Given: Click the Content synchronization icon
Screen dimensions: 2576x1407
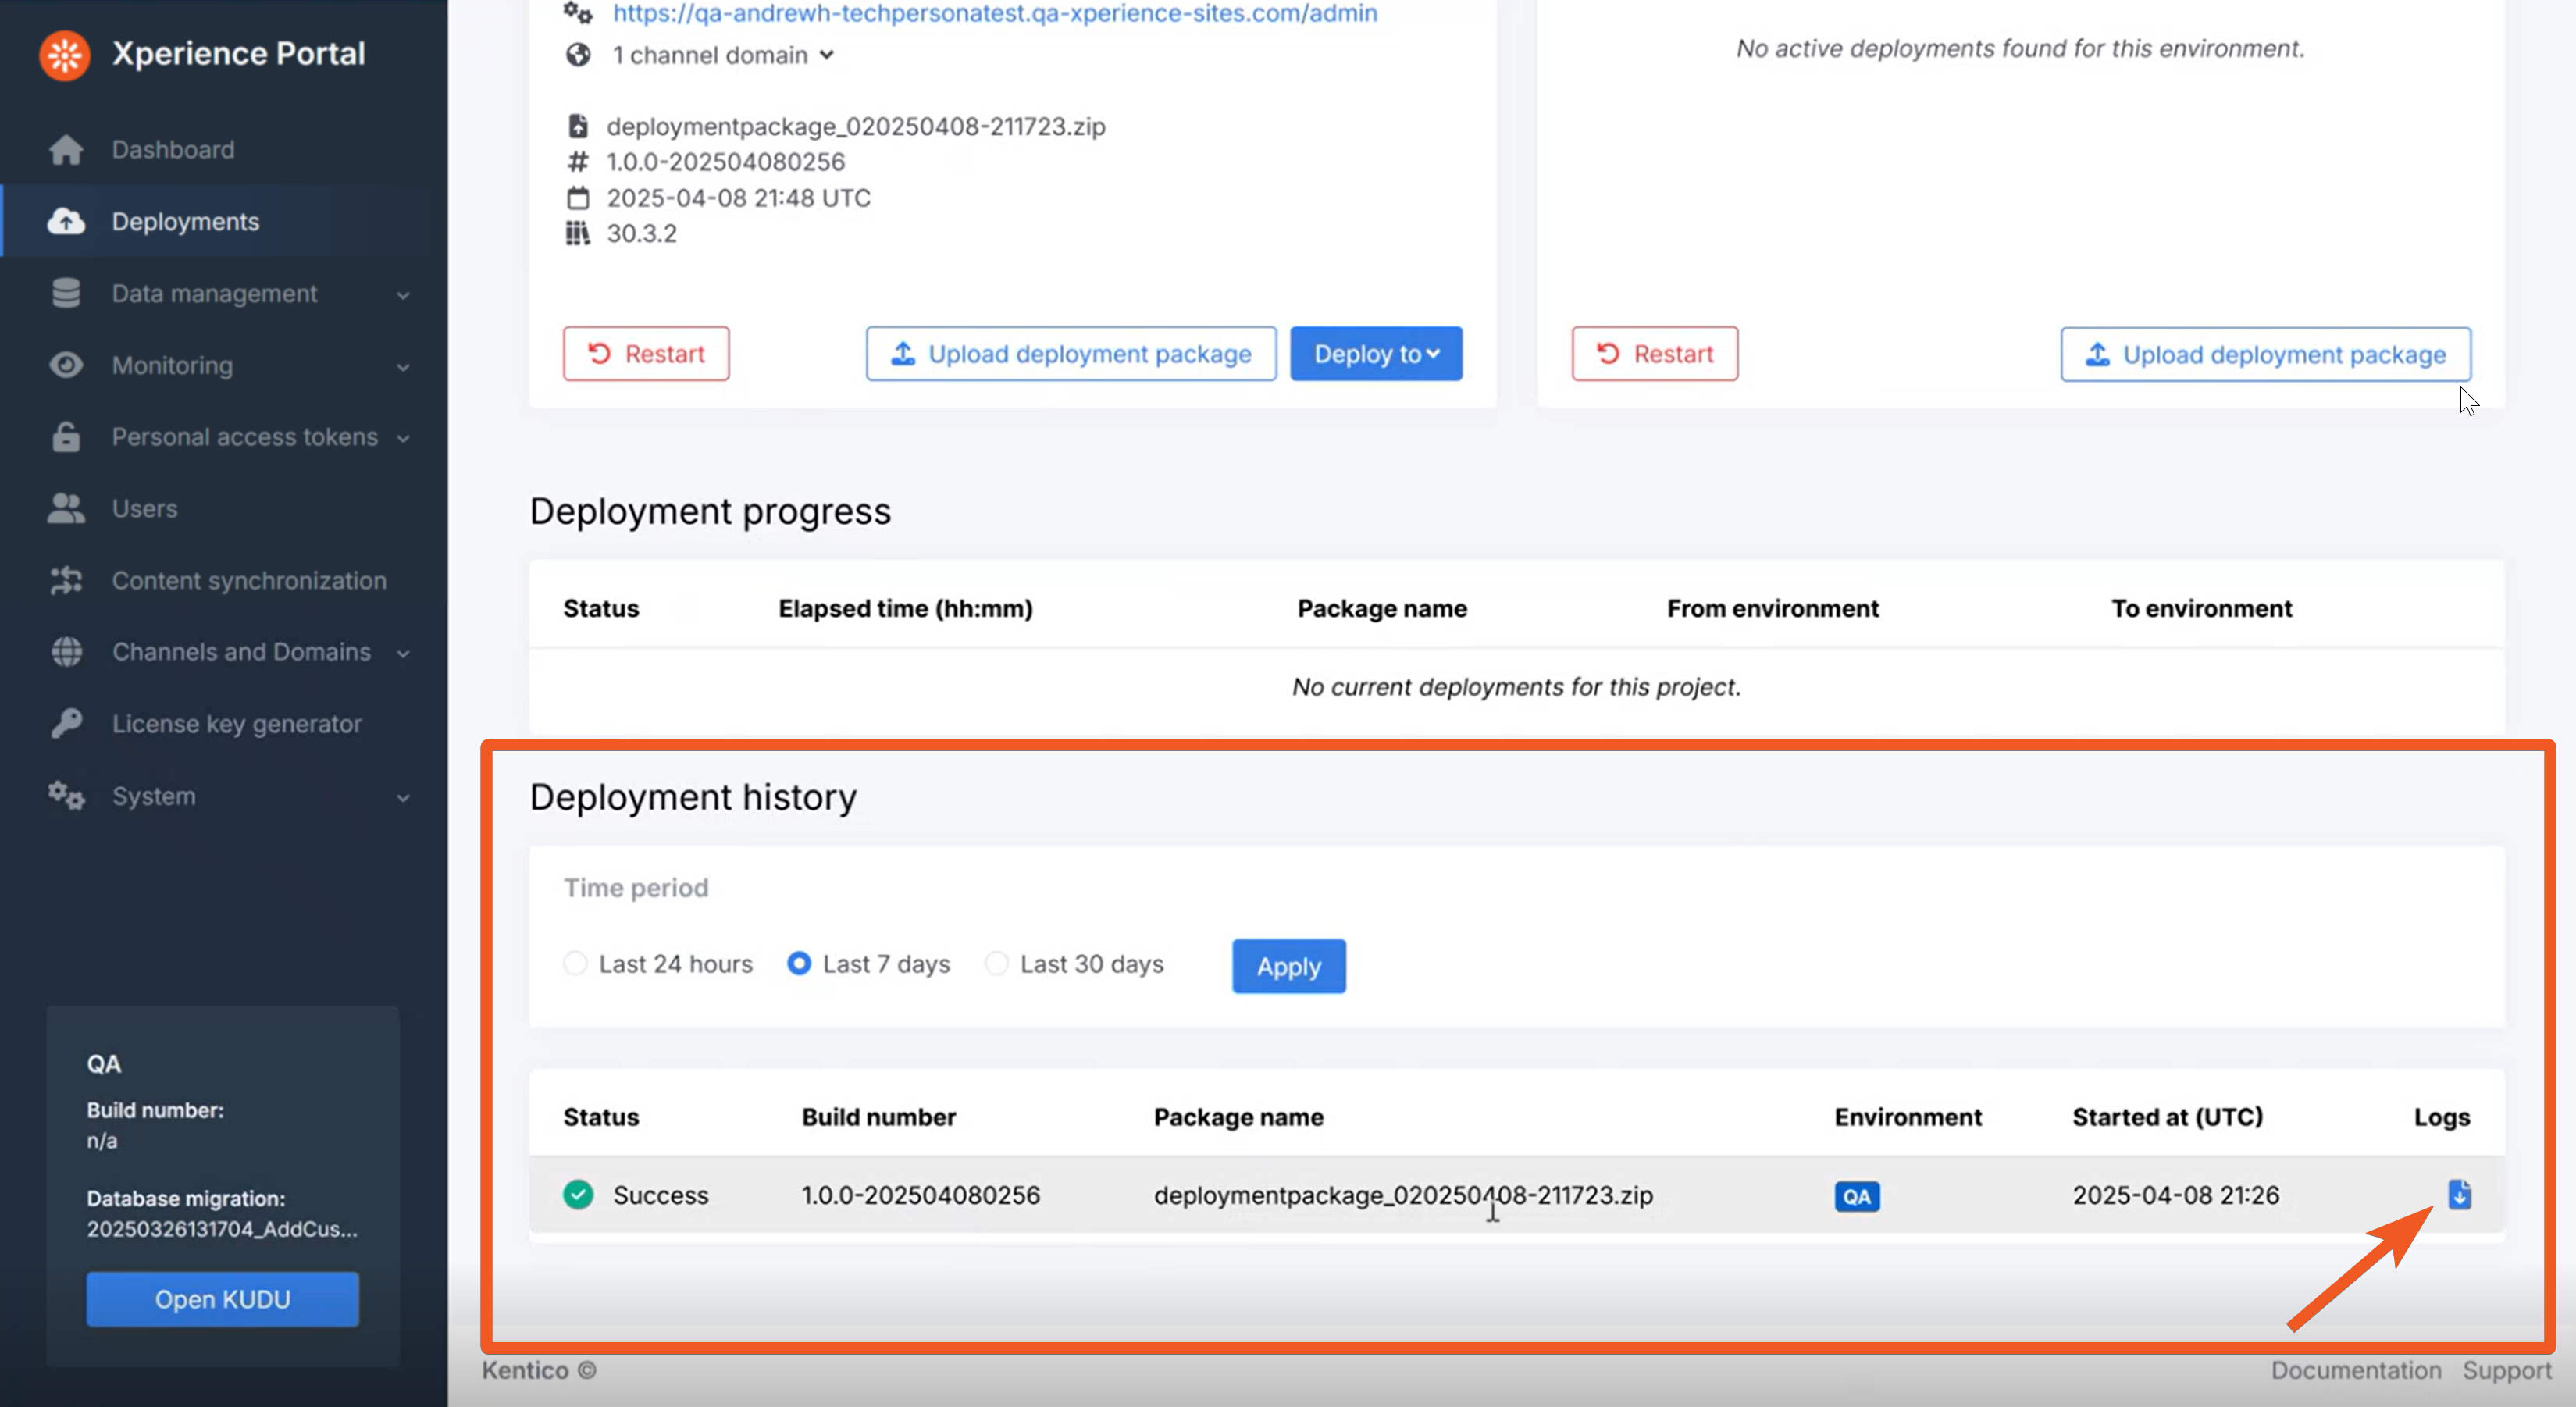Looking at the screenshot, I should click(x=66, y=580).
